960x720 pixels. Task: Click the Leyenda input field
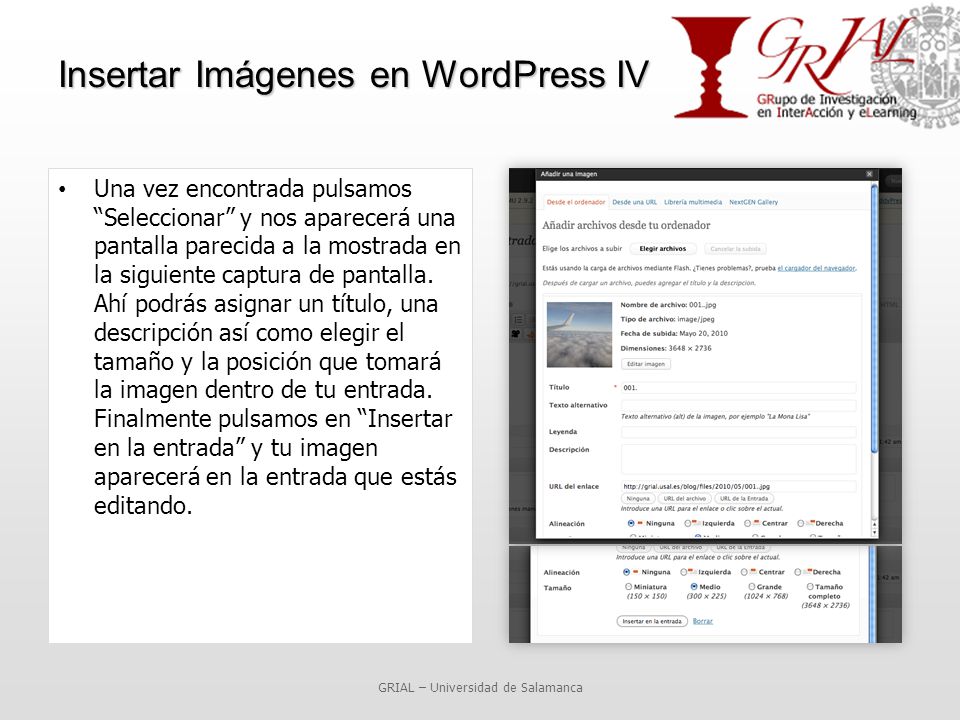click(x=738, y=432)
